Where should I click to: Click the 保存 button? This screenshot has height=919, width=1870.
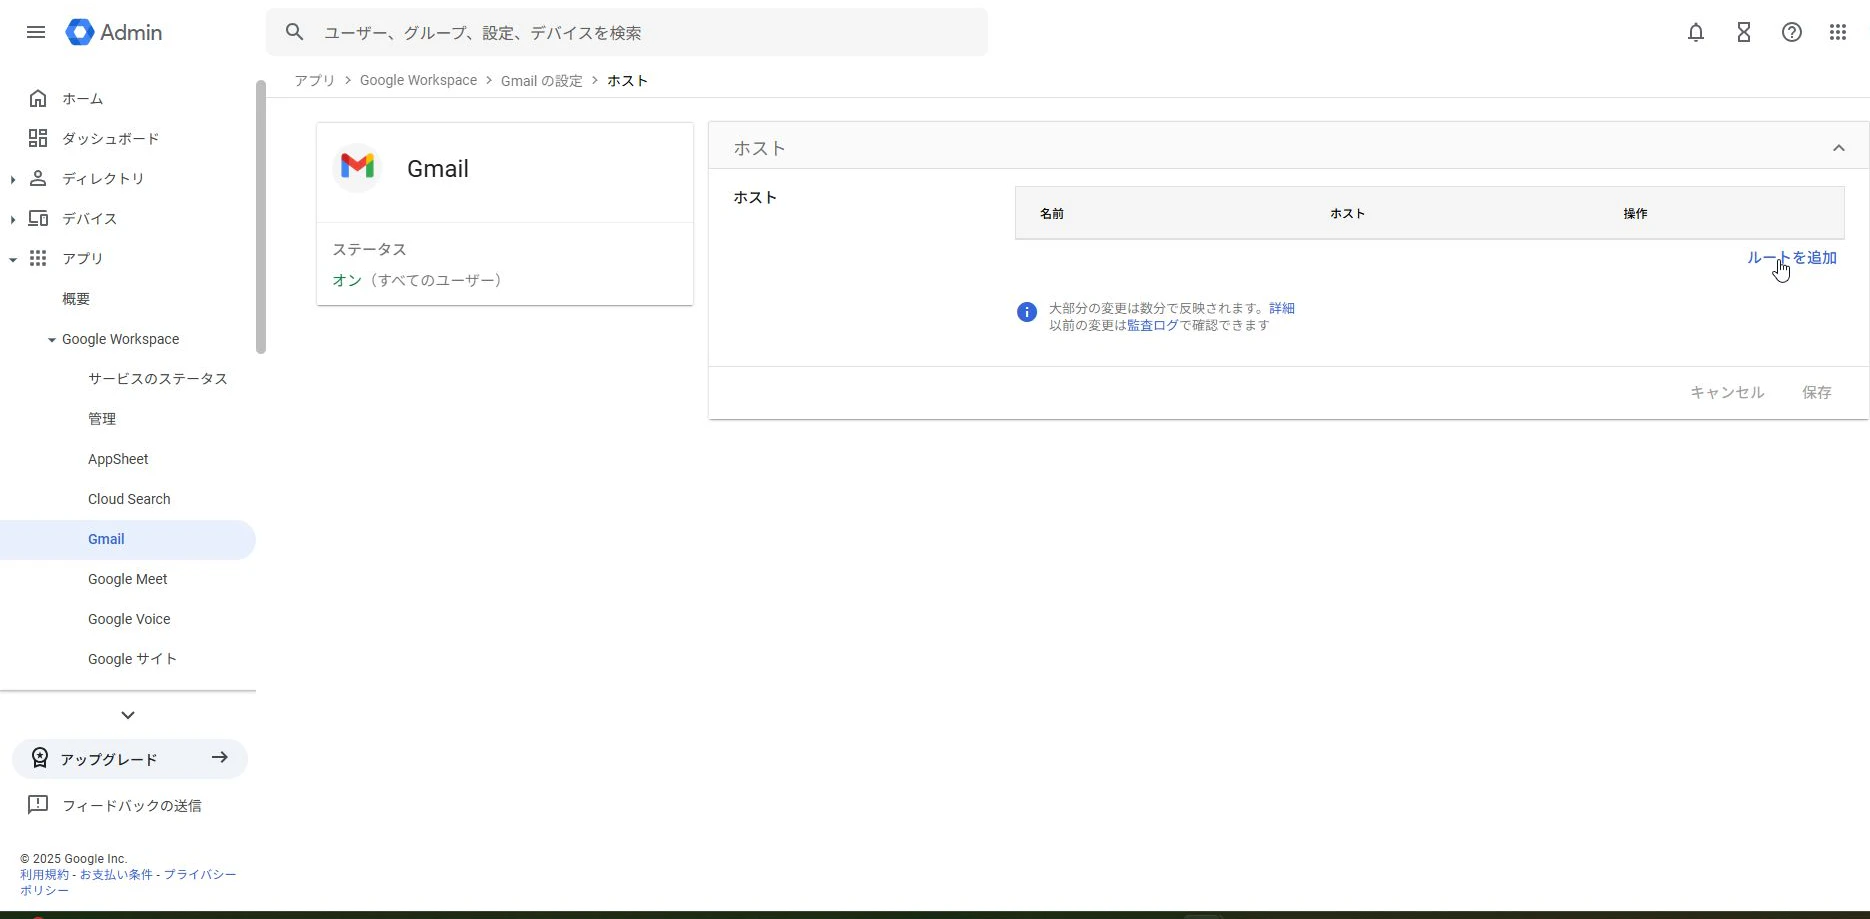[1817, 392]
